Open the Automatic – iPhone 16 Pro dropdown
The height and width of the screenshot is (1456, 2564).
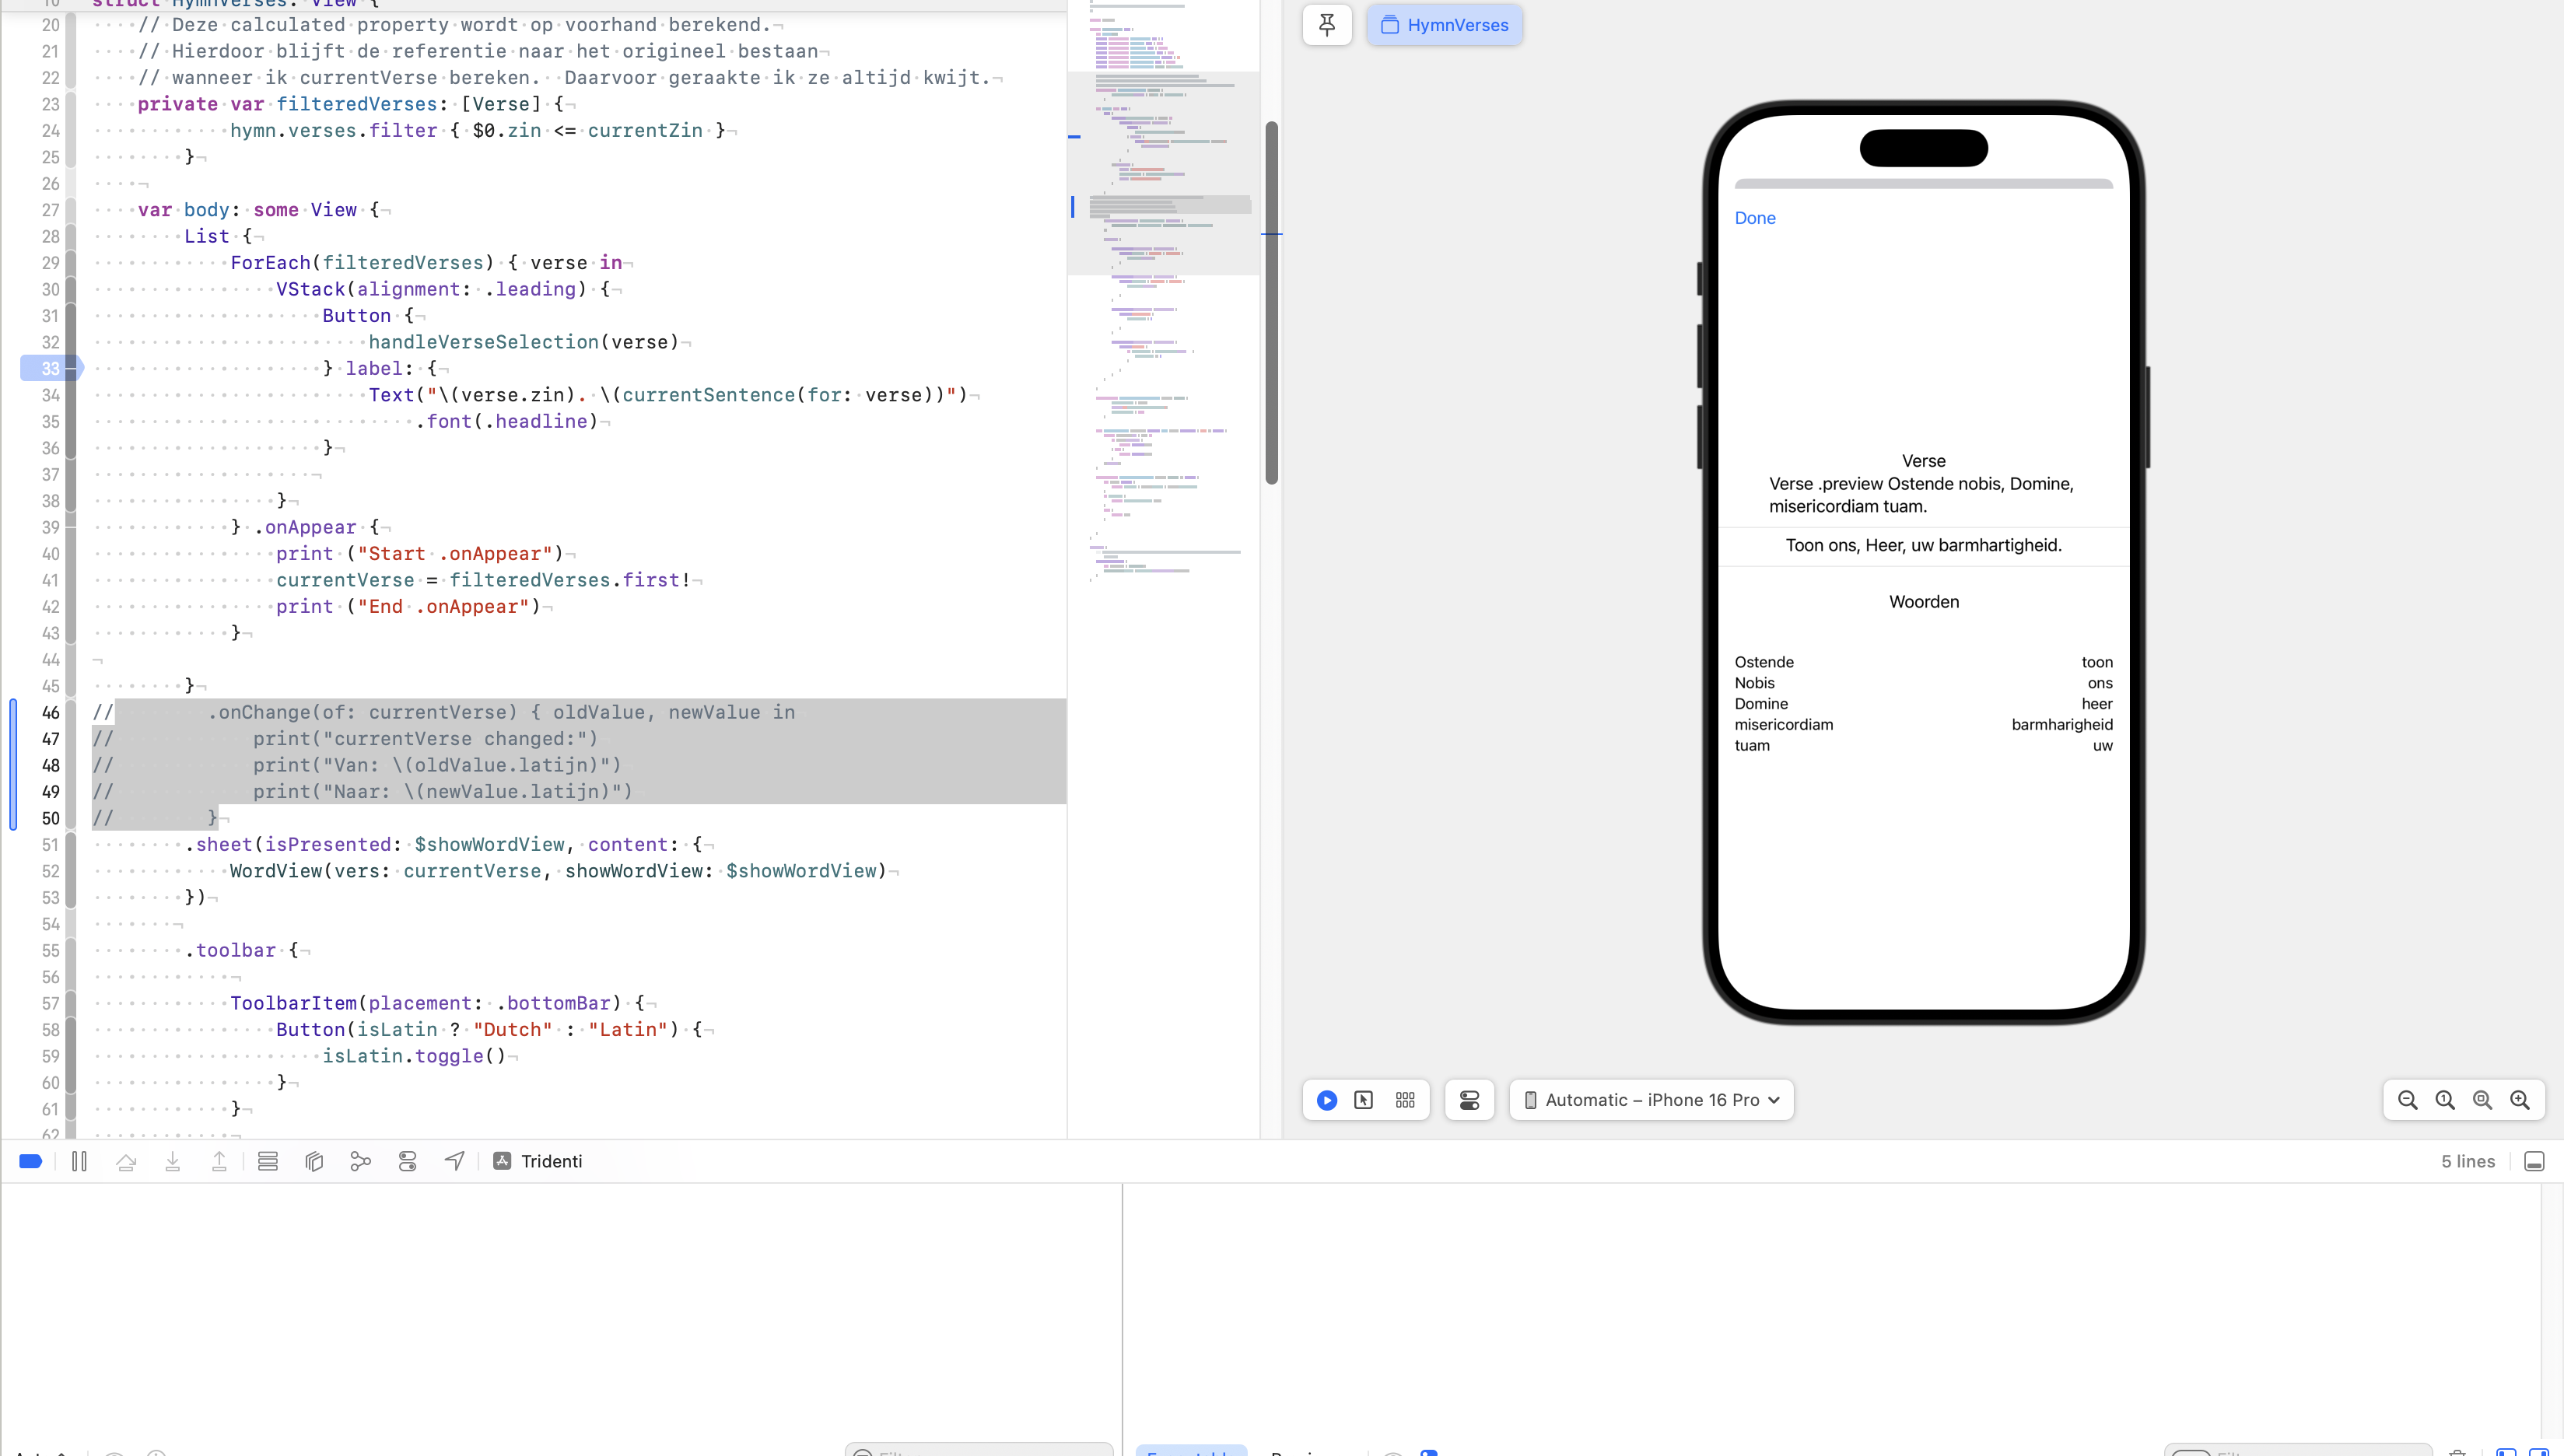(1651, 1100)
